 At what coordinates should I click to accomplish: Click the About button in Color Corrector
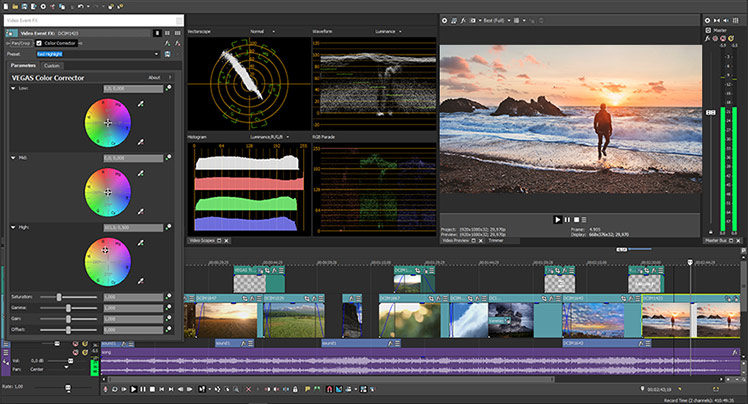click(x=154, y=77)
